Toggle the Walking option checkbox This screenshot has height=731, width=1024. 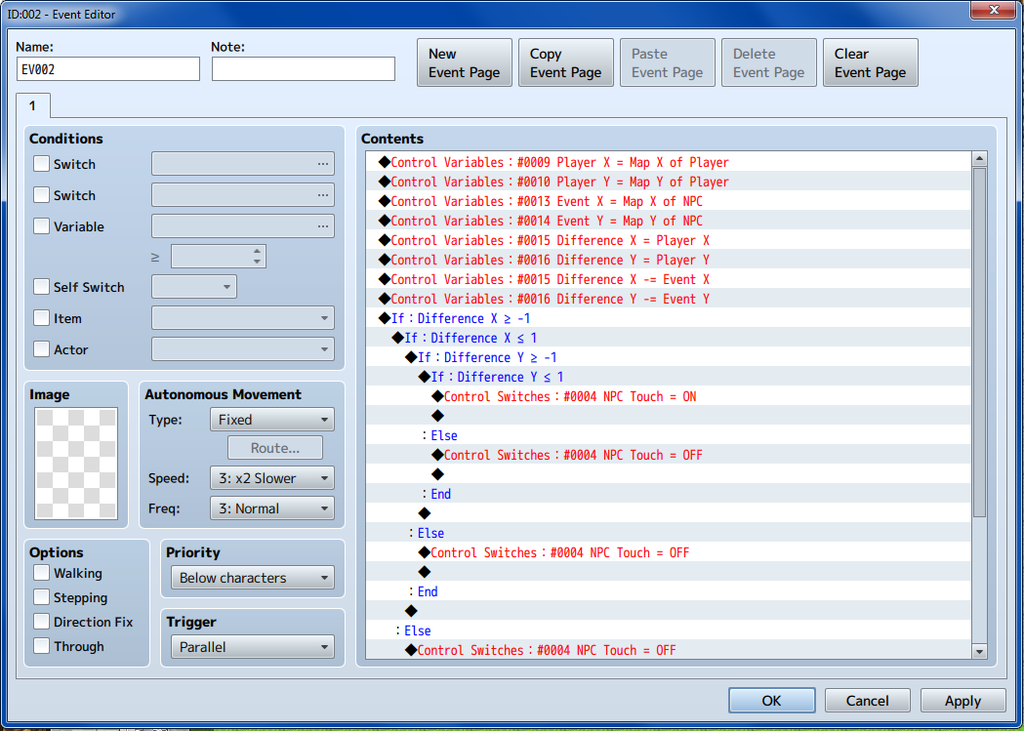pyautogui.click(x=41, y=573)
